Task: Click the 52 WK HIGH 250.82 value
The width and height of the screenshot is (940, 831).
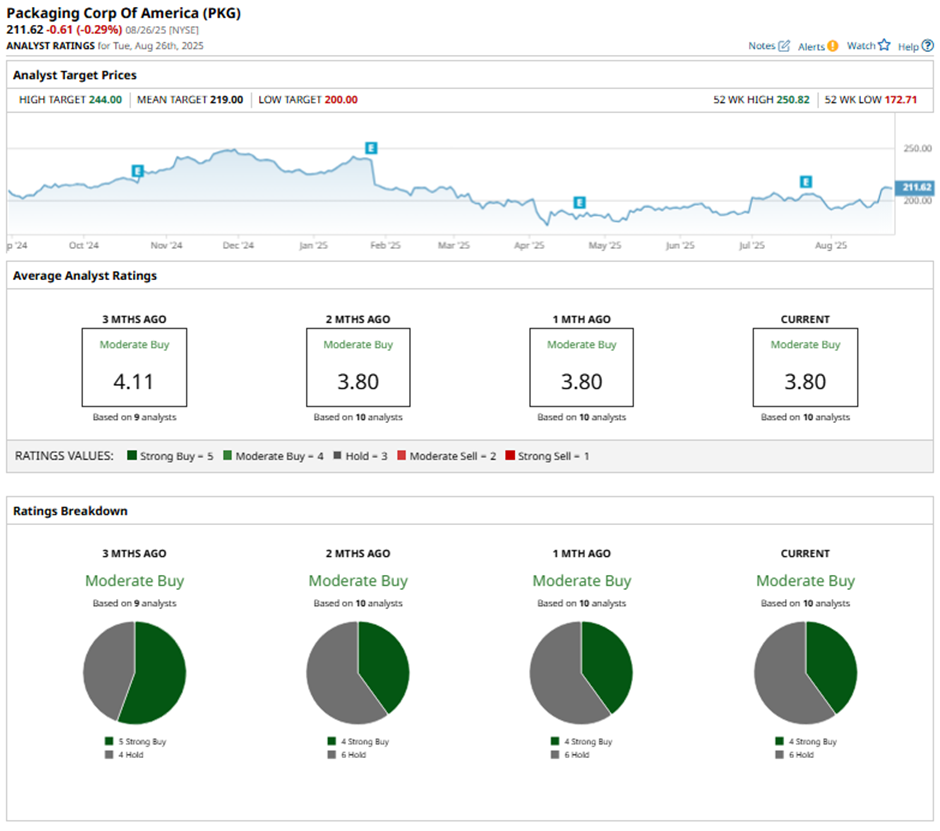Action: (x=793, y=100)
